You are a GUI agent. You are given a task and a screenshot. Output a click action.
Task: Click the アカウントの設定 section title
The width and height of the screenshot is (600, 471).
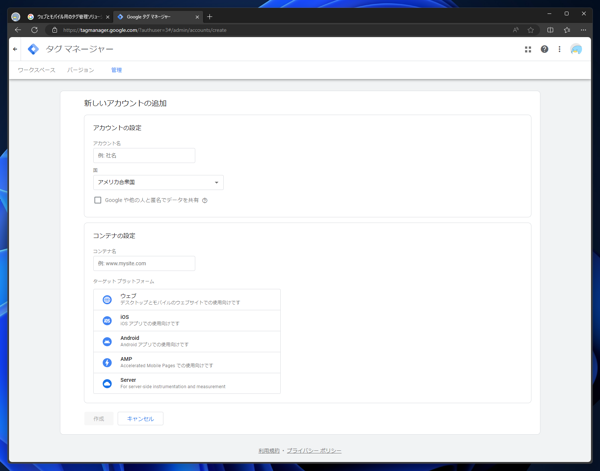tap(117, 128)
